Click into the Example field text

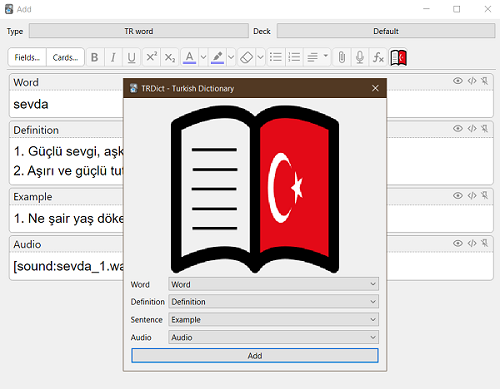[67, 219]
